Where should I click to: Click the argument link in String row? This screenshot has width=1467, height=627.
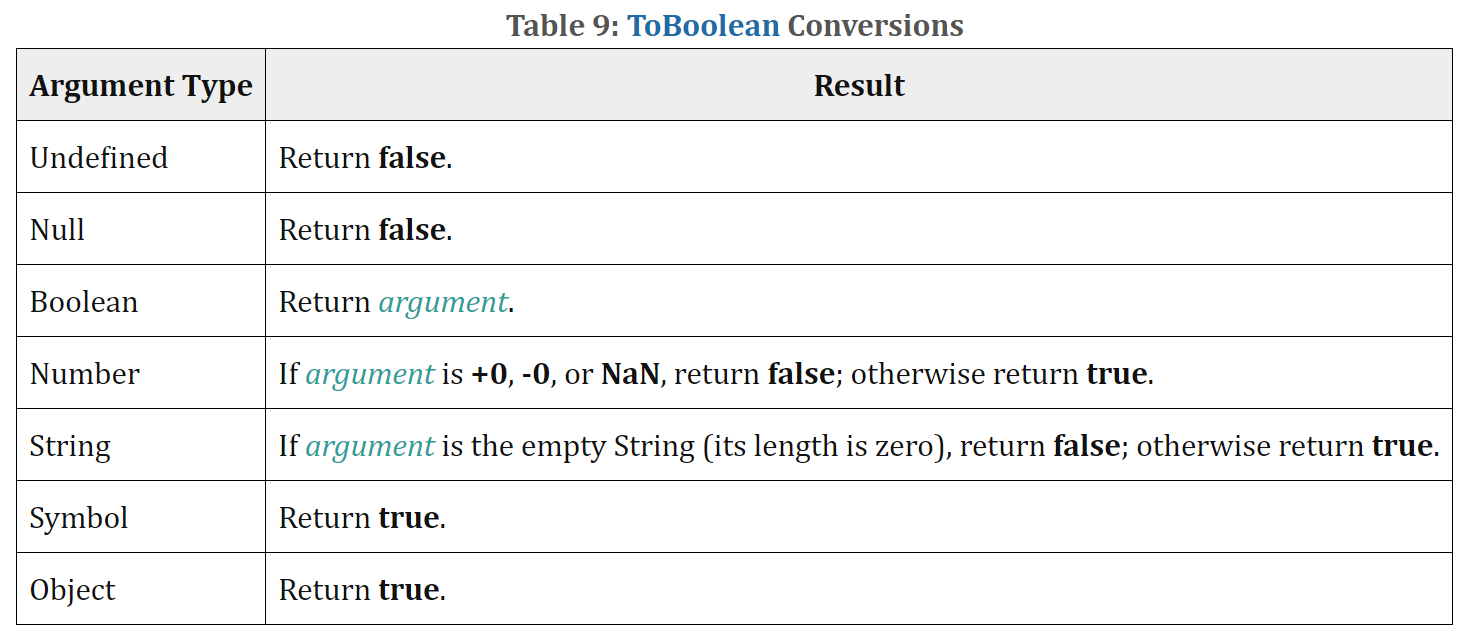click(370, 446)
